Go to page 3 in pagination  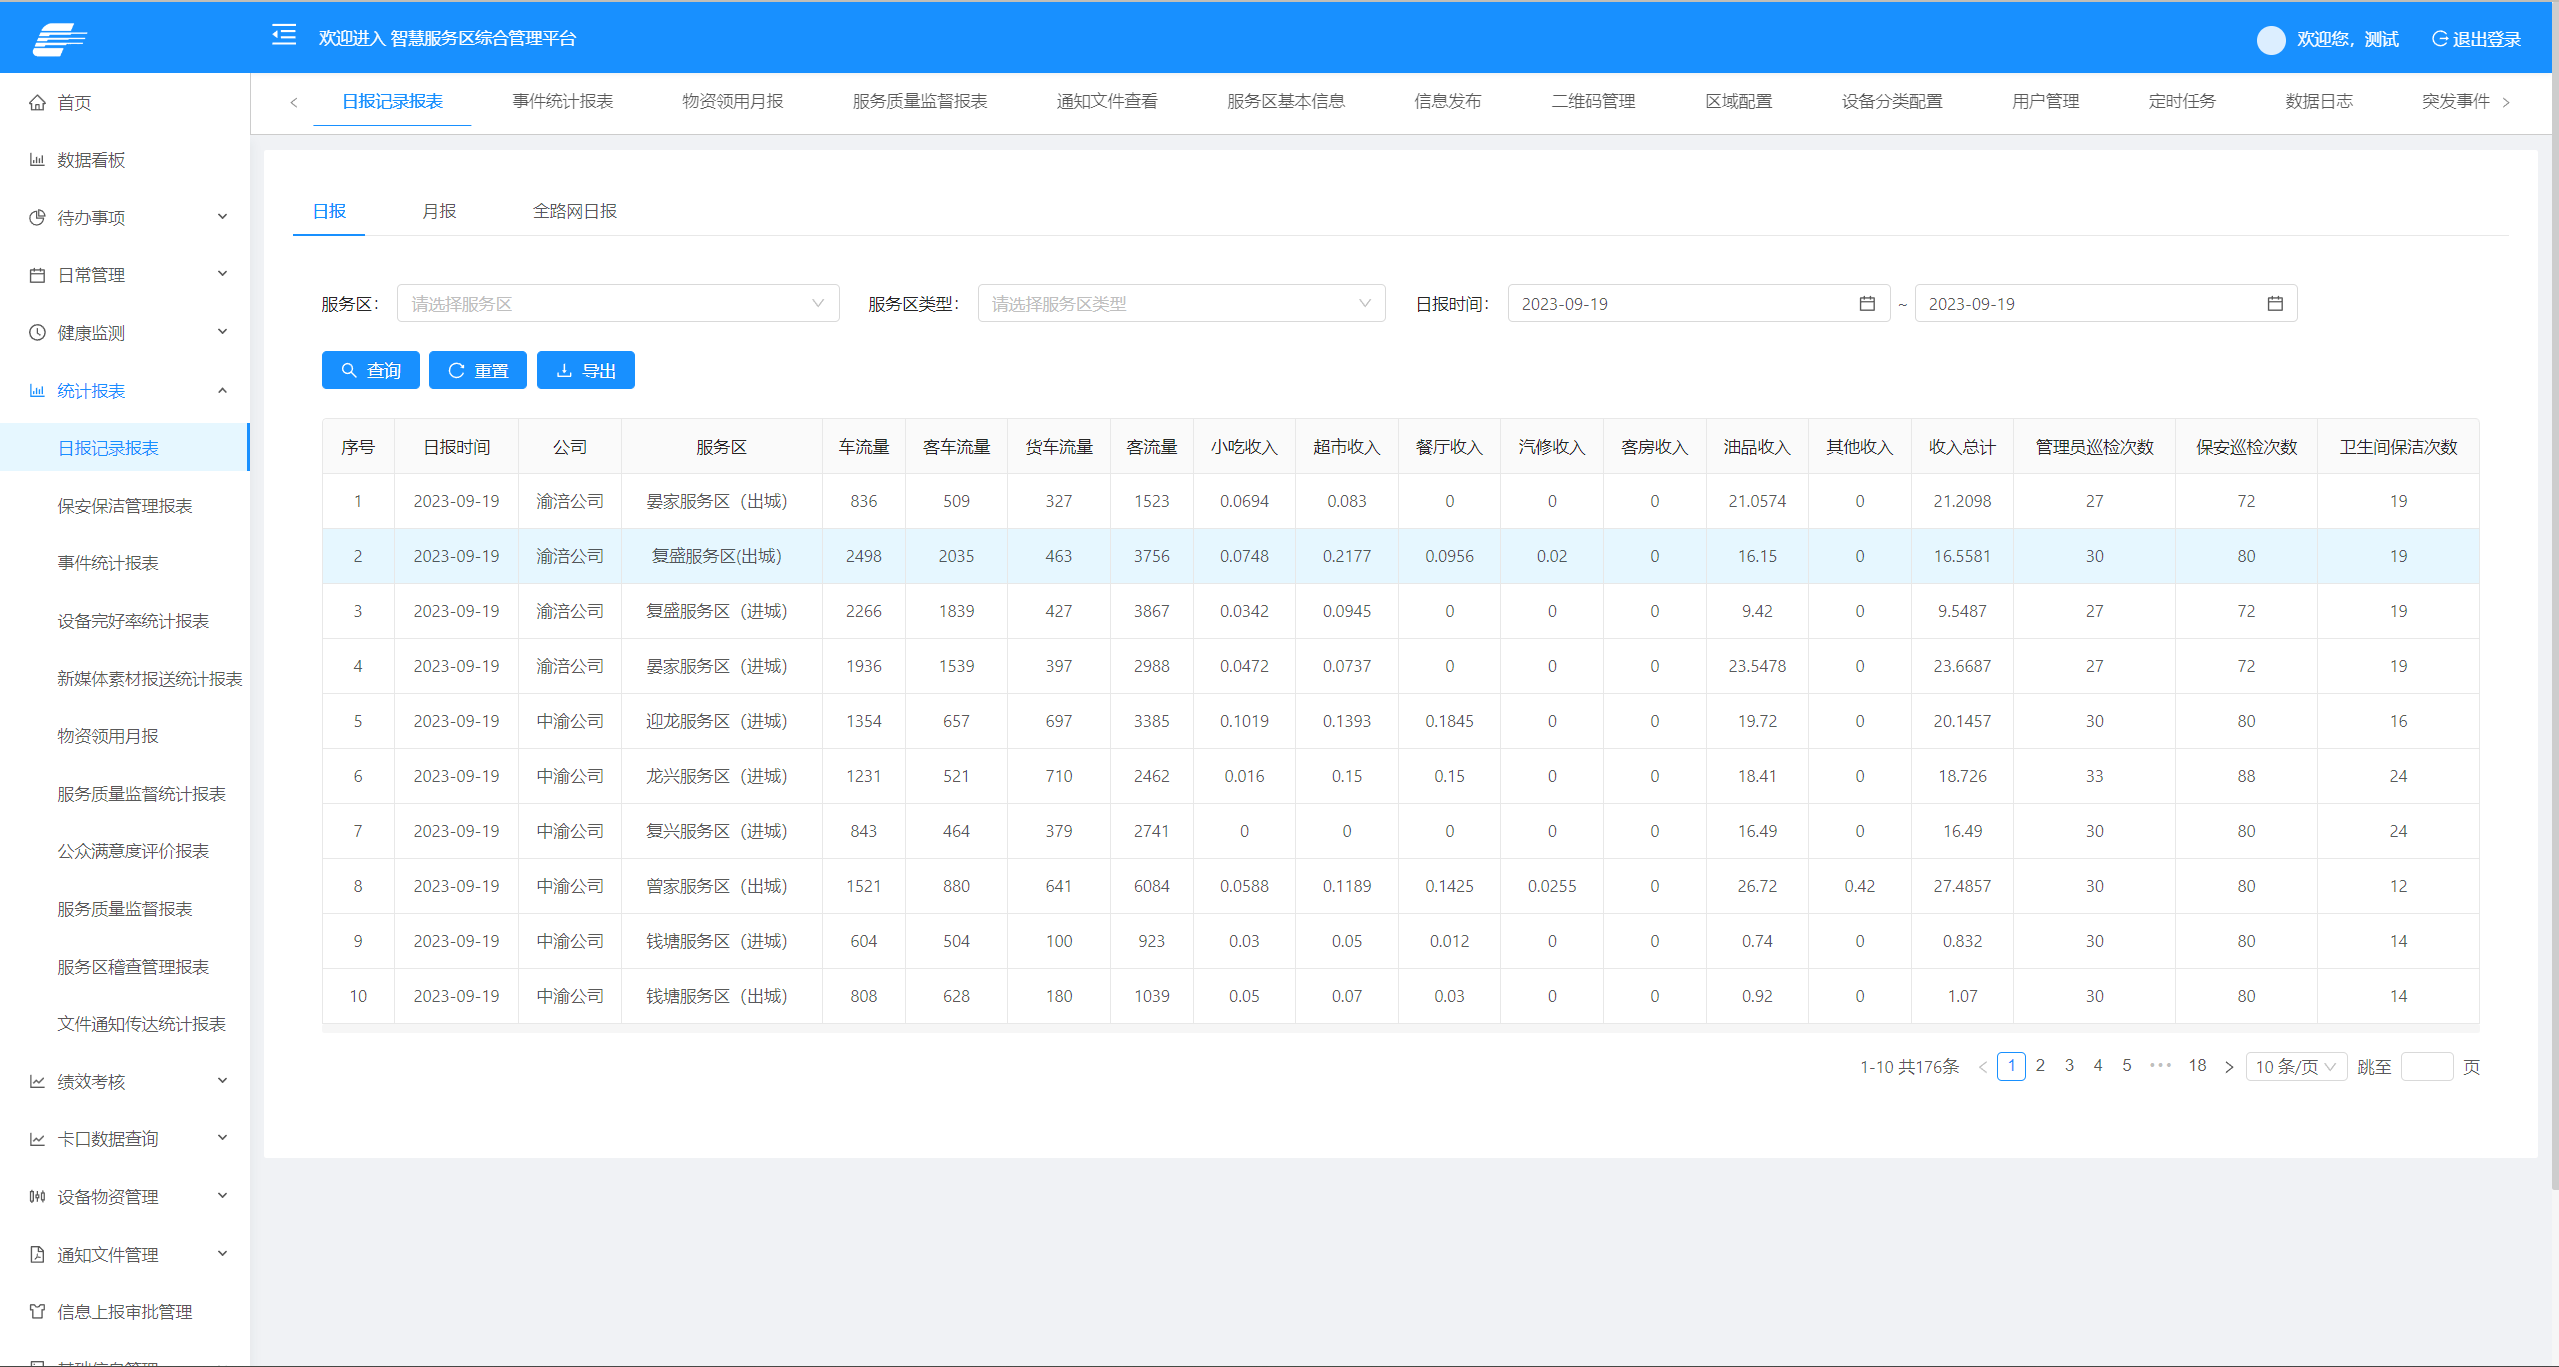2069,1066
